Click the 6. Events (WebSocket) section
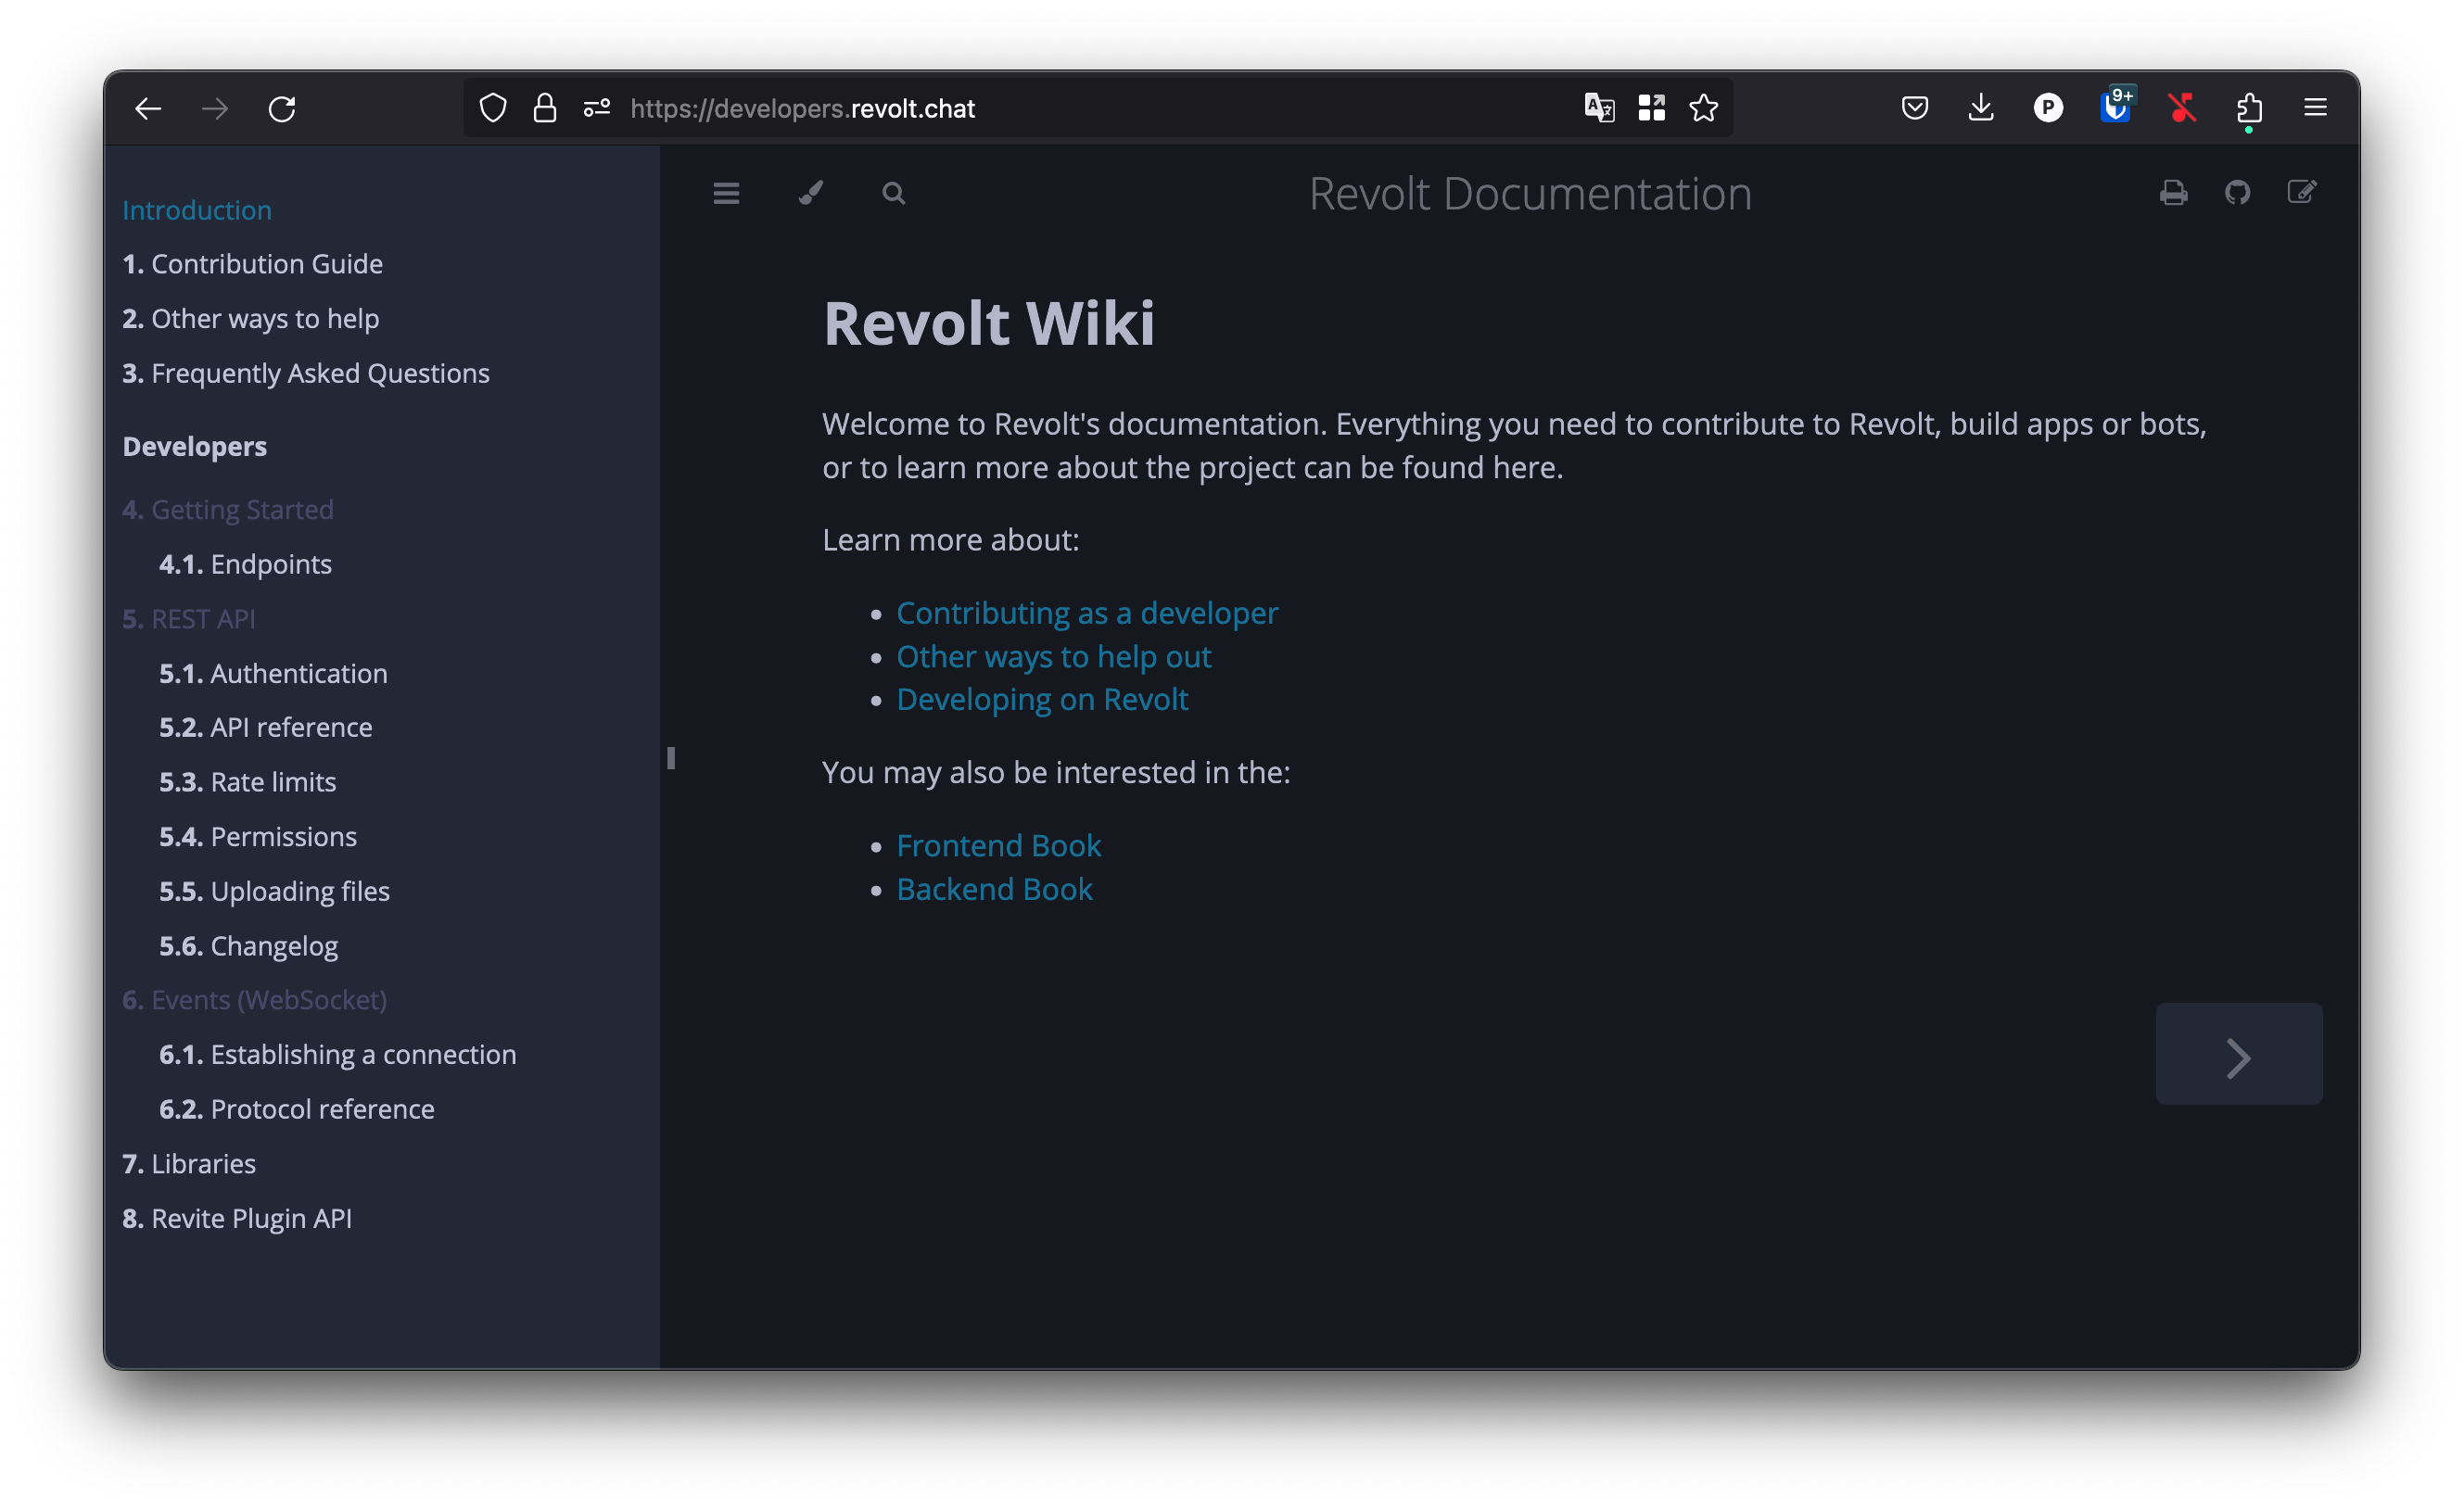Screen dimensions: 2464x1507 pos(254,1000)
